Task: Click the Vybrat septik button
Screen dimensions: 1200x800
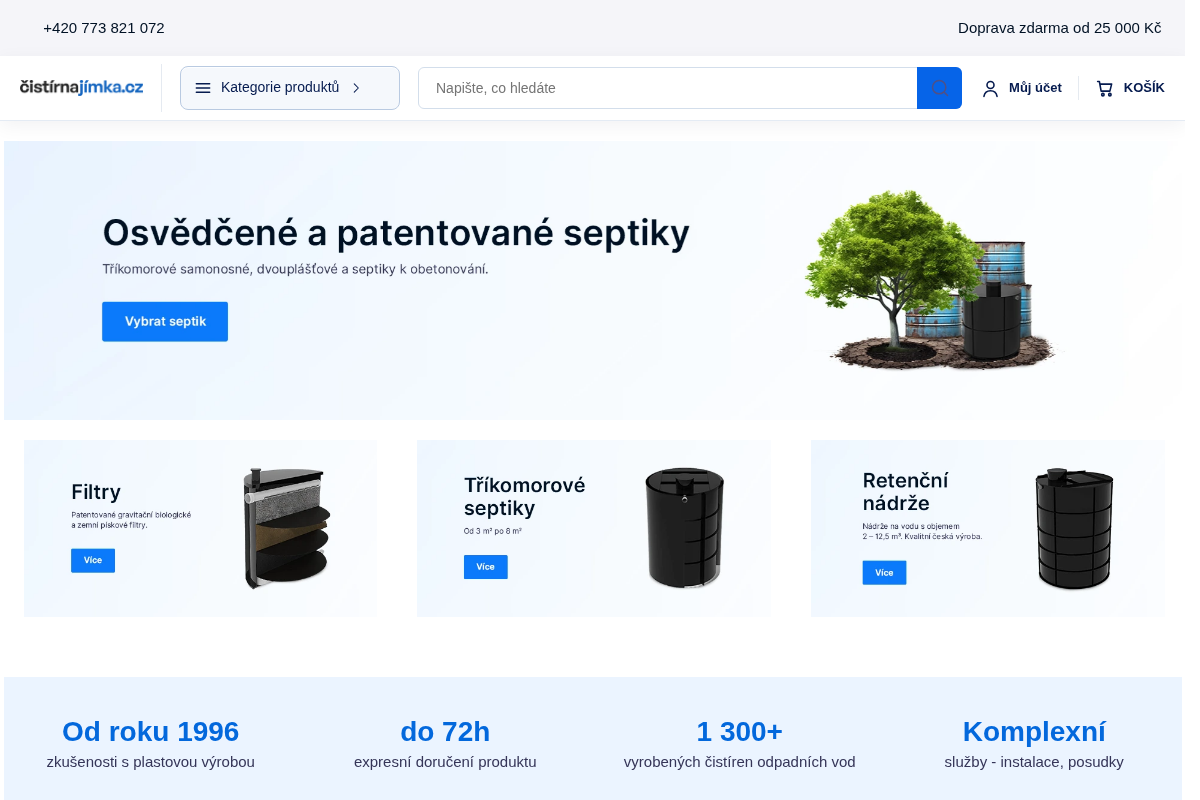Action: pos(165,322)
